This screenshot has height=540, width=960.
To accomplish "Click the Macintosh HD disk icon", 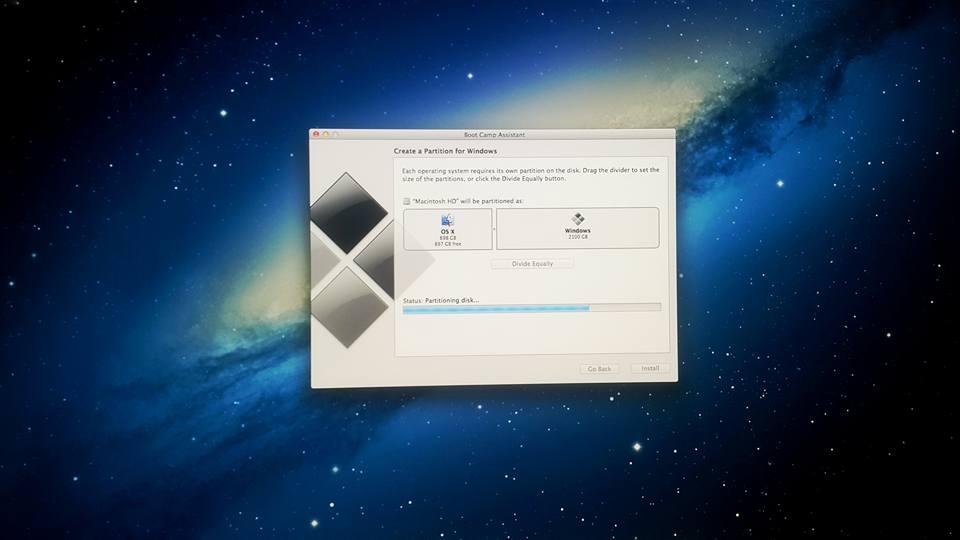I will [407, 201].
